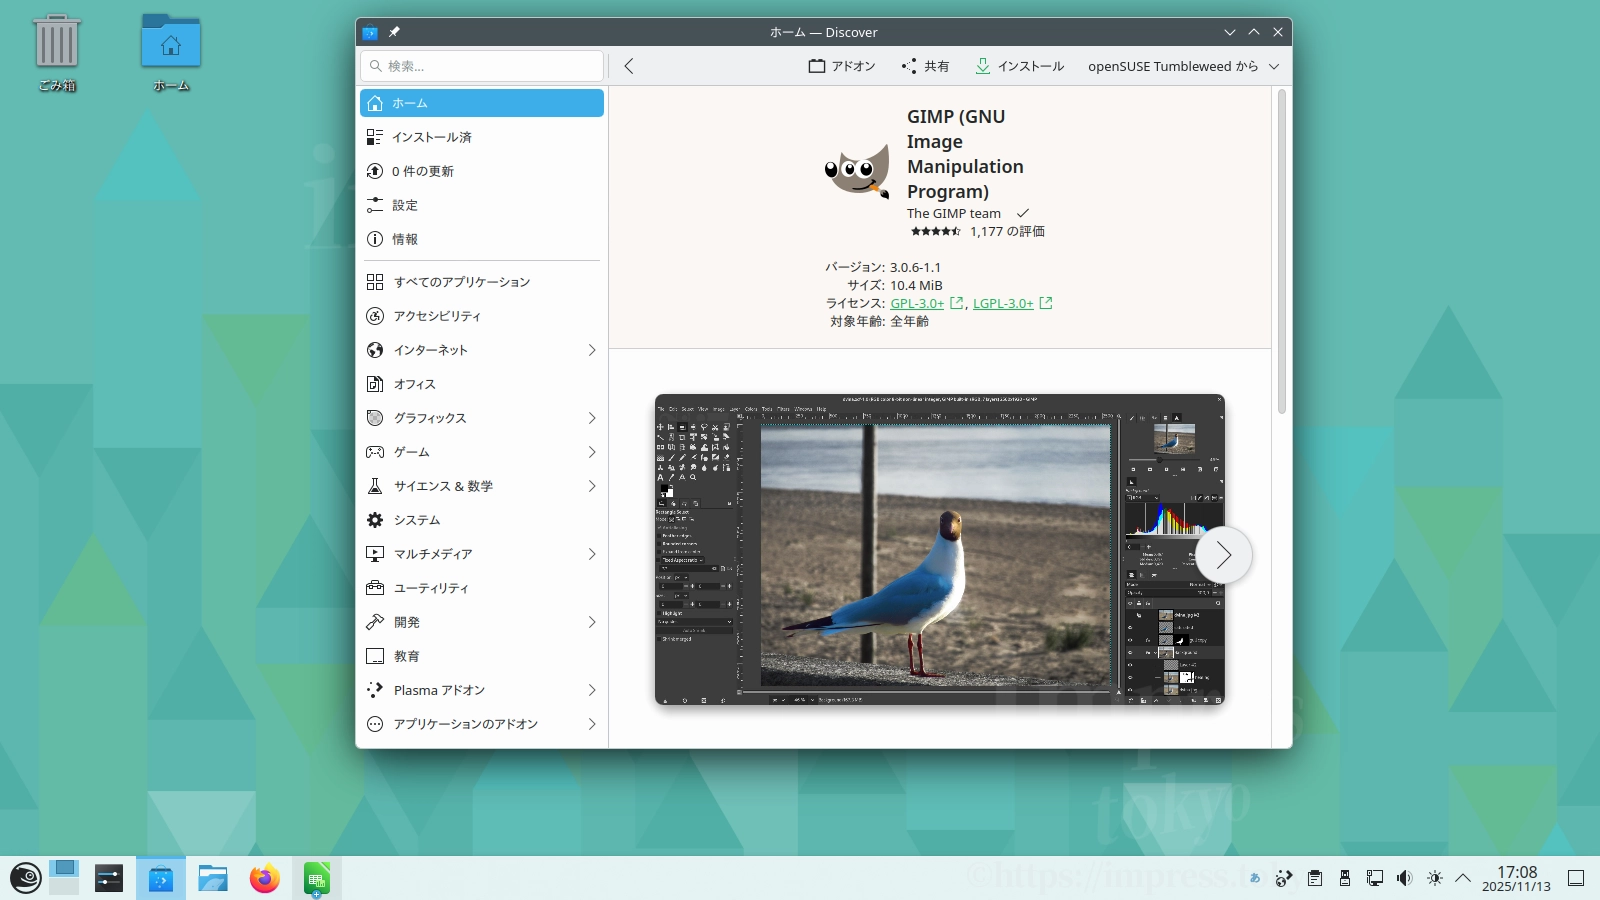Open the brightness tray icon
Screen dimensions: 1600x900
pos(1435,879)
